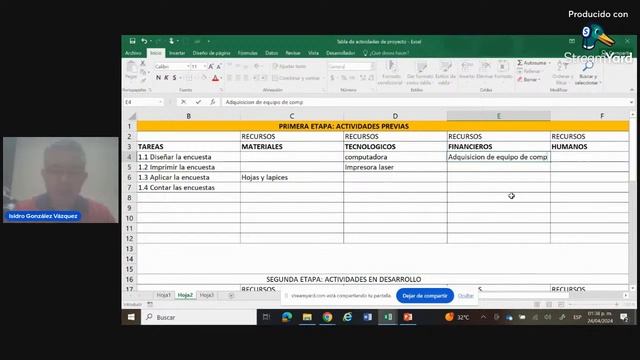This screenshot has width=640, height=360.
Task: Open the Archivo menu
Action: tap(133, 53)
